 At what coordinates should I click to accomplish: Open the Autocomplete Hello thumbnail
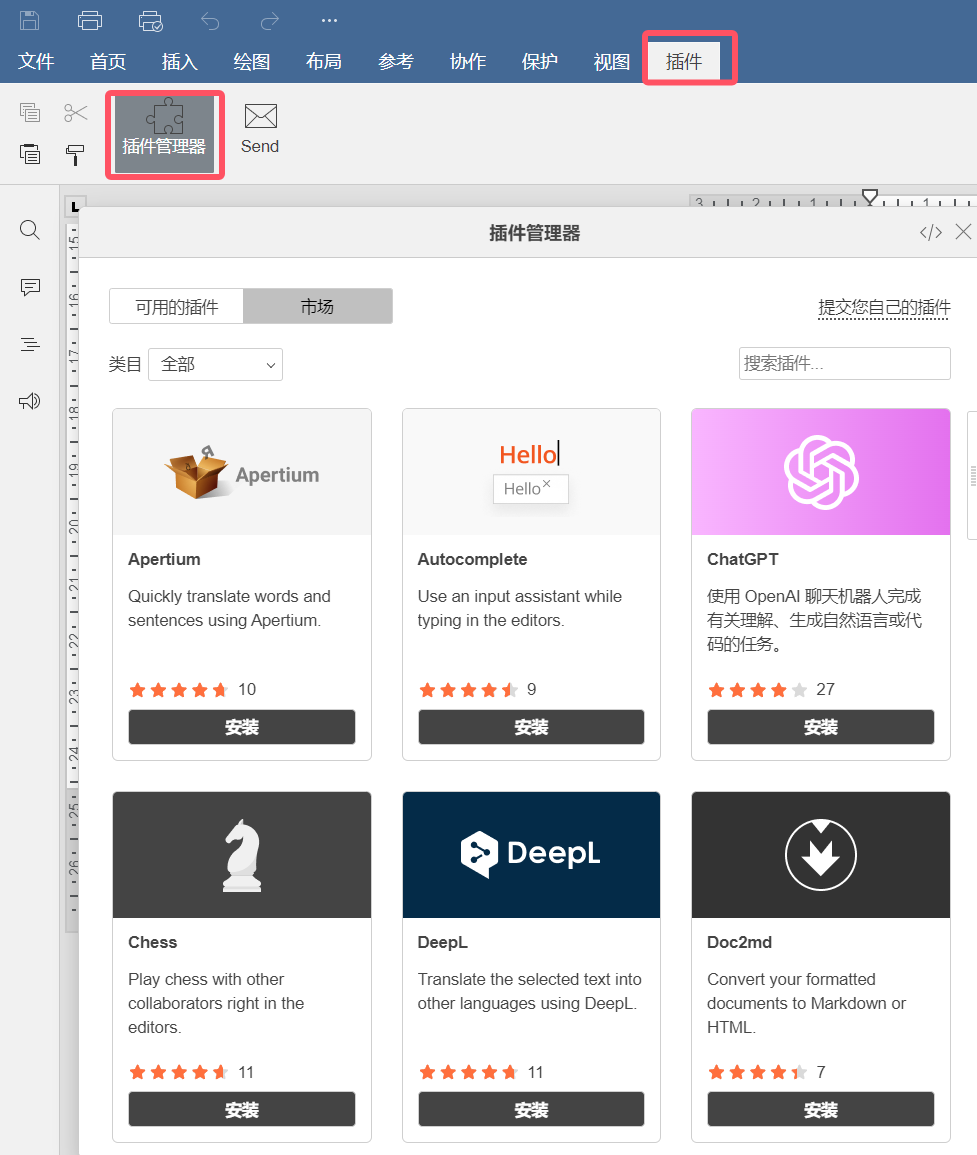tap(531, 472)
